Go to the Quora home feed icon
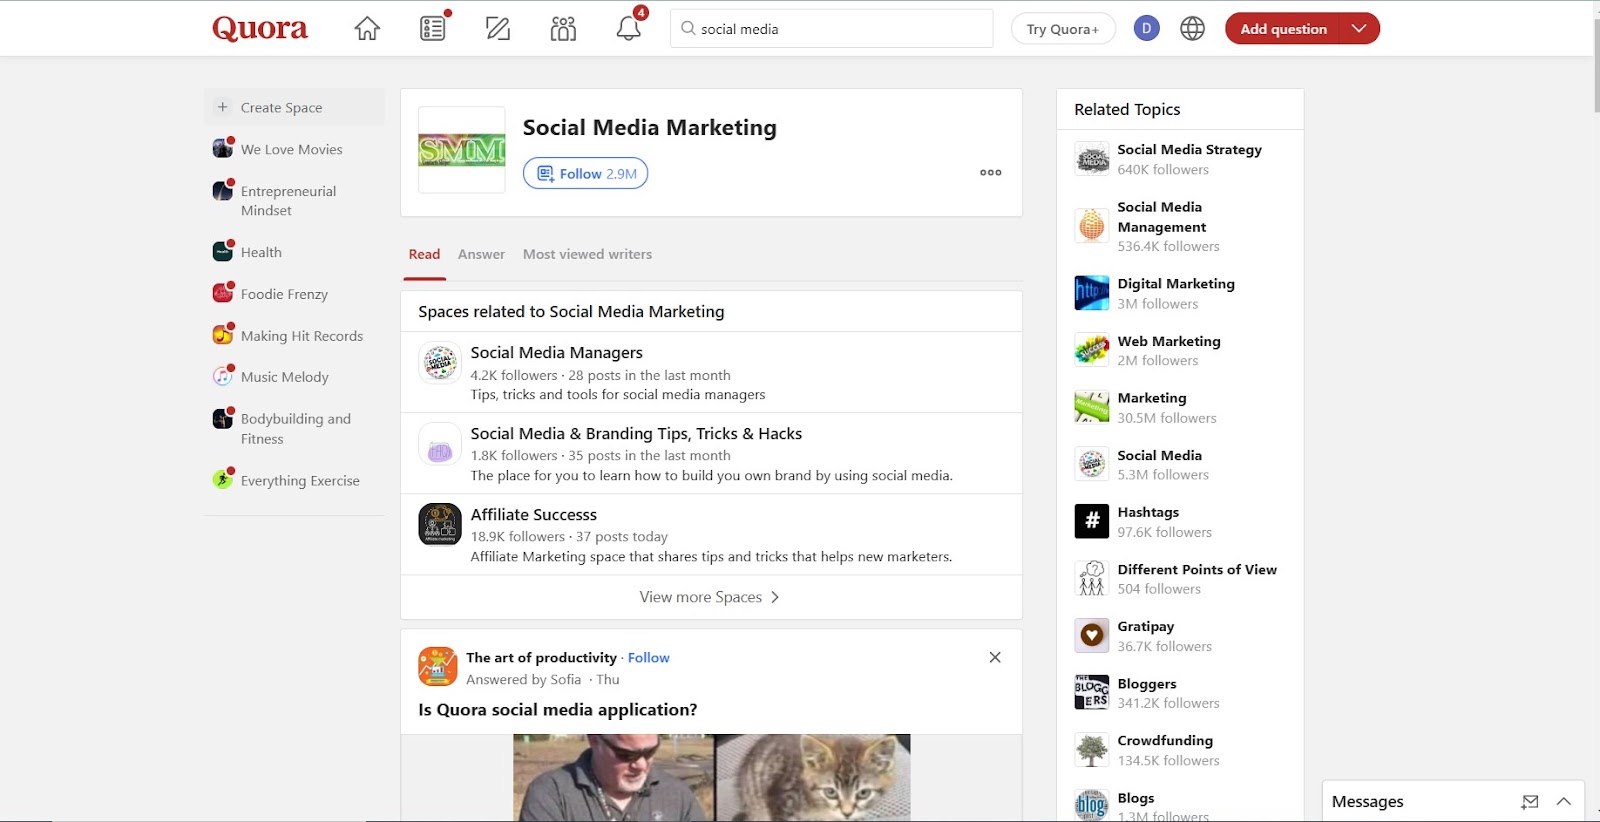 [367, 29]
